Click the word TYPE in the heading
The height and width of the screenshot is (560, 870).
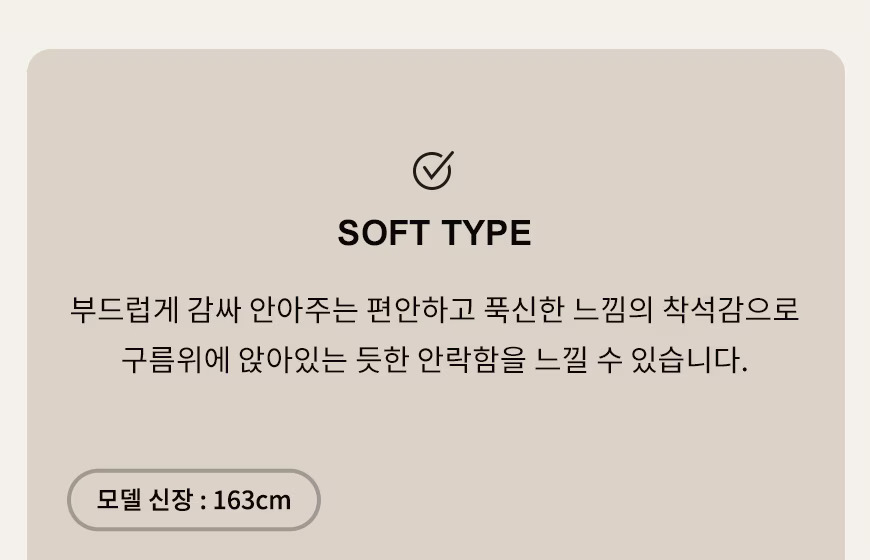(486, 233)
